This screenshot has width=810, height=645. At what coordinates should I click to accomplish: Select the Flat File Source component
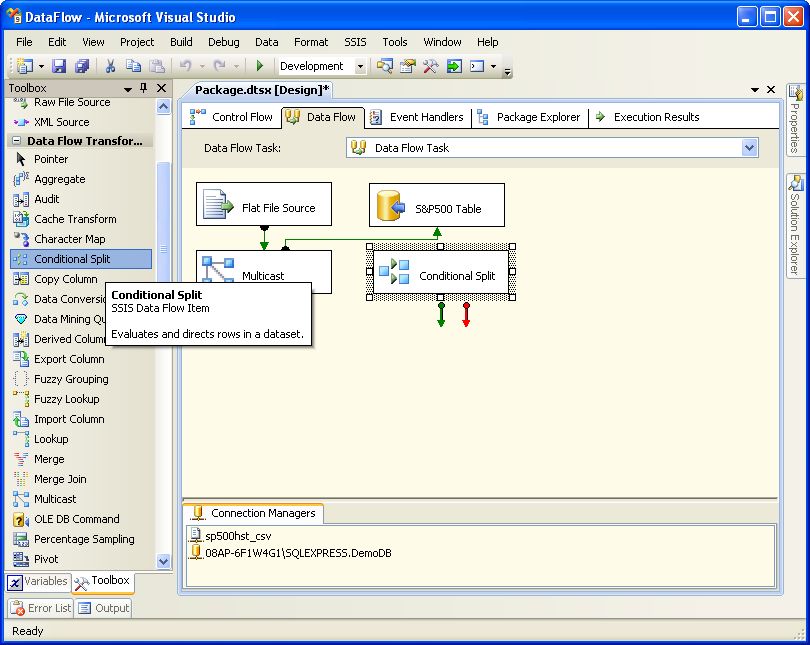pos(264,208)
